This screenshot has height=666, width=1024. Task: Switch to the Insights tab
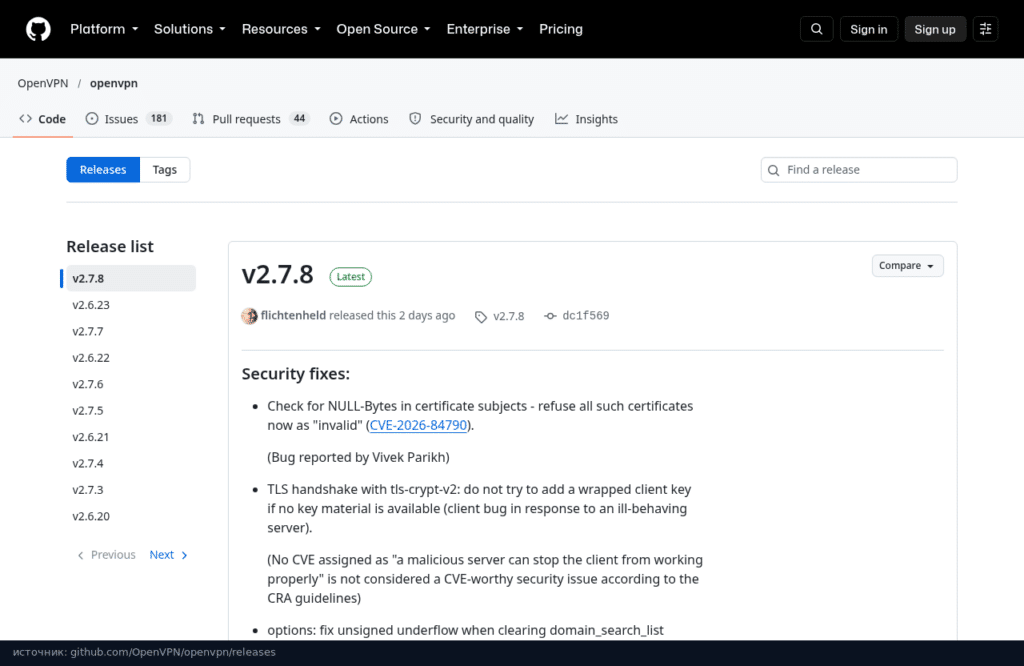(586, 119)
